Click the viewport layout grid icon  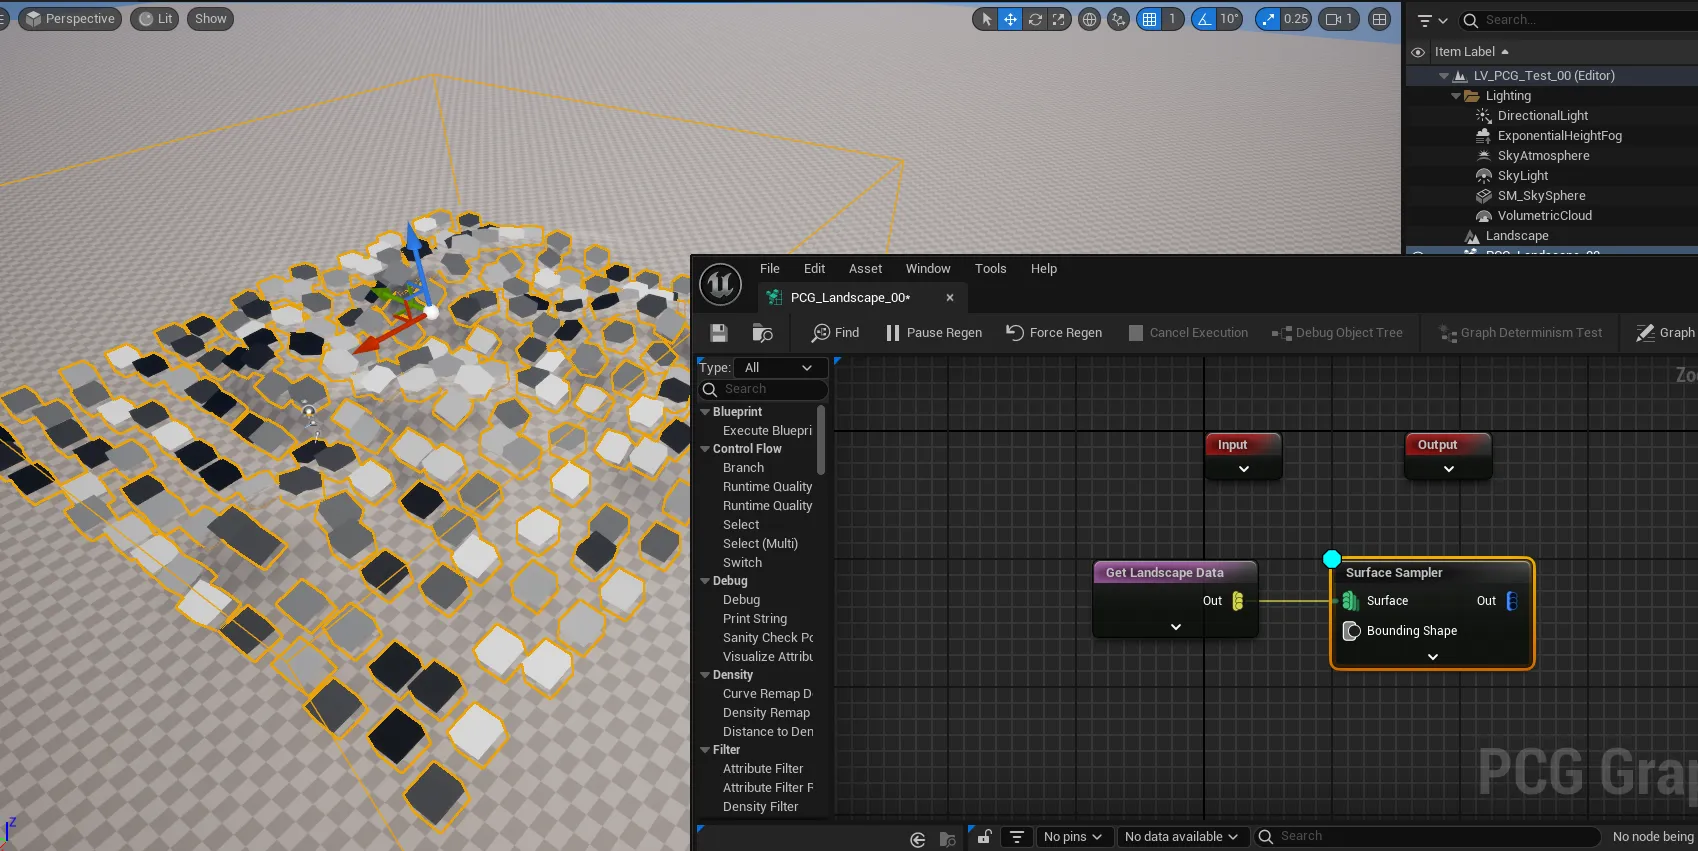tap(1380, 19)
